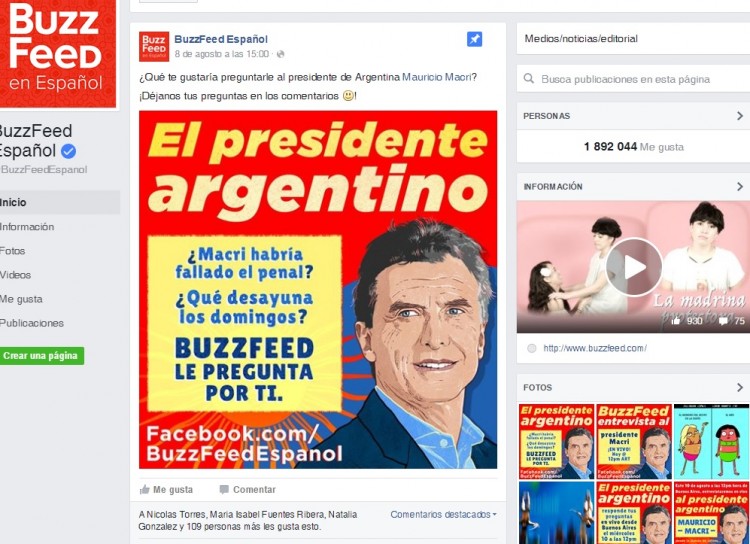Click the magnifier icon in the search box
750x544 pixels.
click(529, 78)
